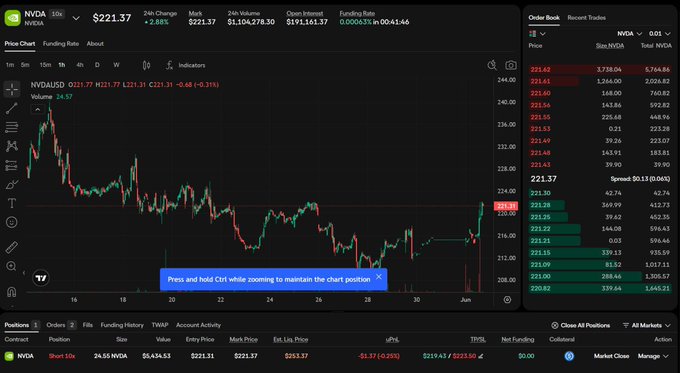Open the 0.01 price grouping dropdown
Viewport: 680px width, 373px height.
point(660,34)
